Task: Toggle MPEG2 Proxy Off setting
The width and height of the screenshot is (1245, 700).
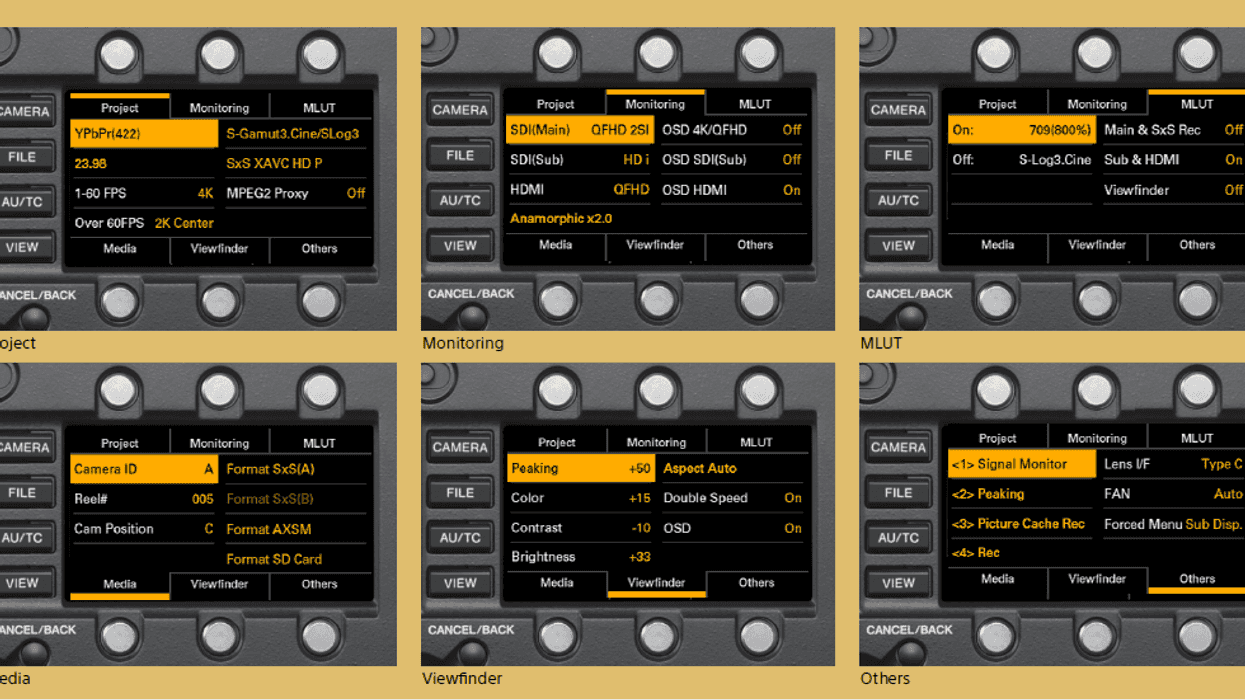Action: [x=294, y=193]
